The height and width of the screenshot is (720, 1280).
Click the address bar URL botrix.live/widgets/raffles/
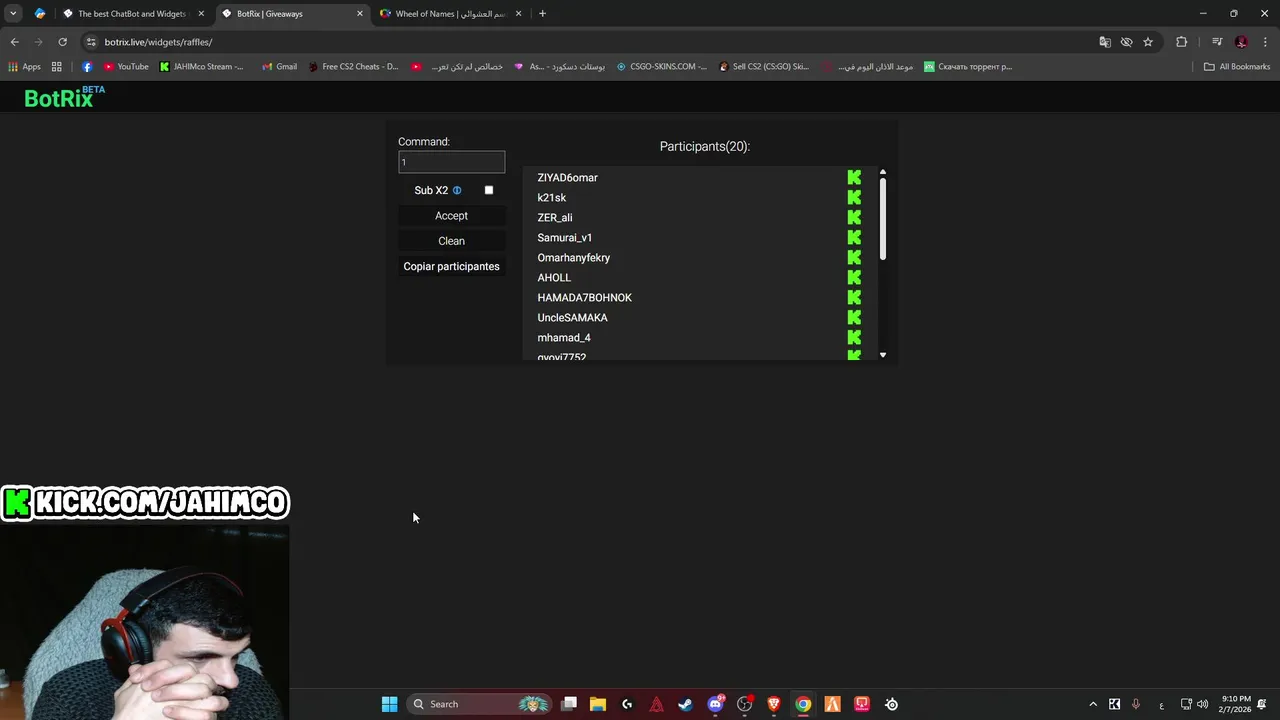coord(158,42)
